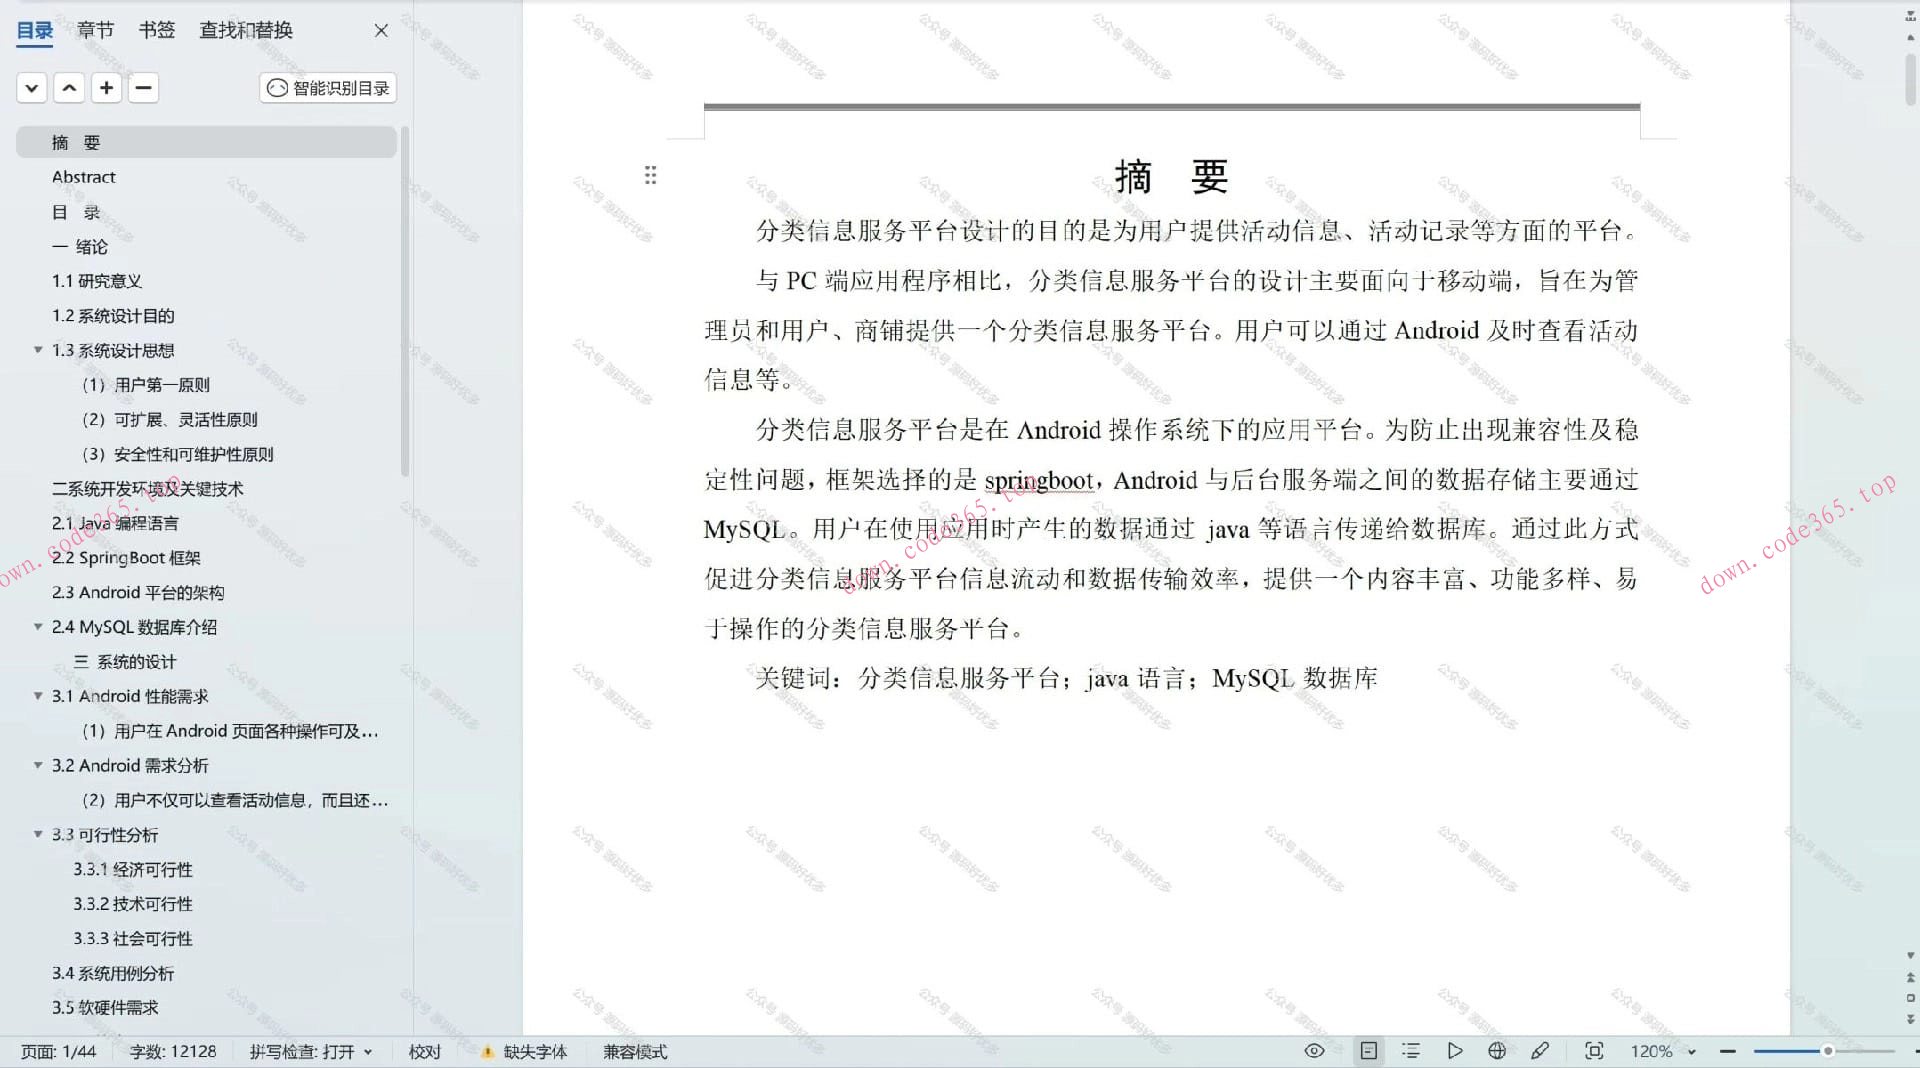Click the web page view globe icon
This screenshot has width=1920, height=1068.
[x=1497, y=1051]
